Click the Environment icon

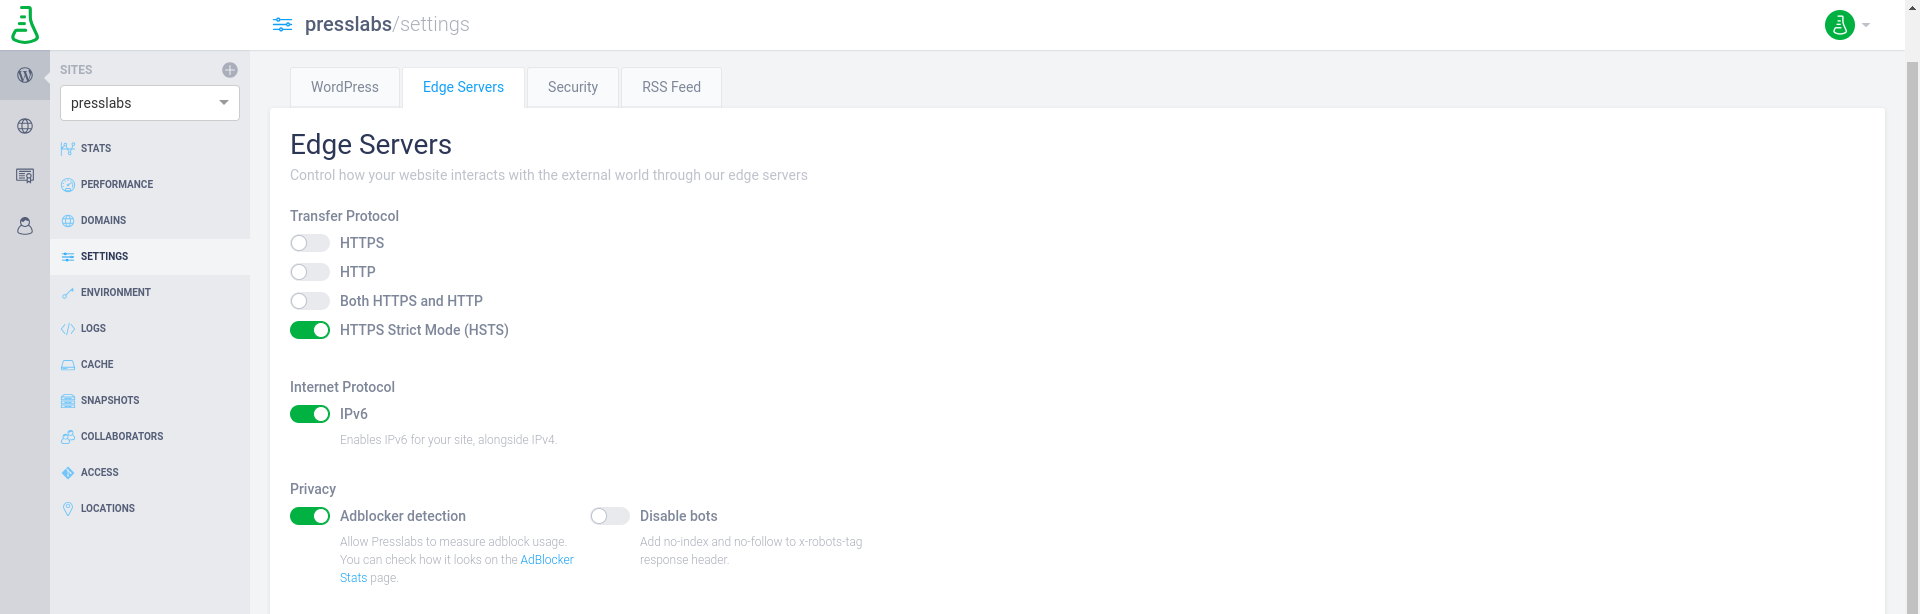[x=68, y=293]
